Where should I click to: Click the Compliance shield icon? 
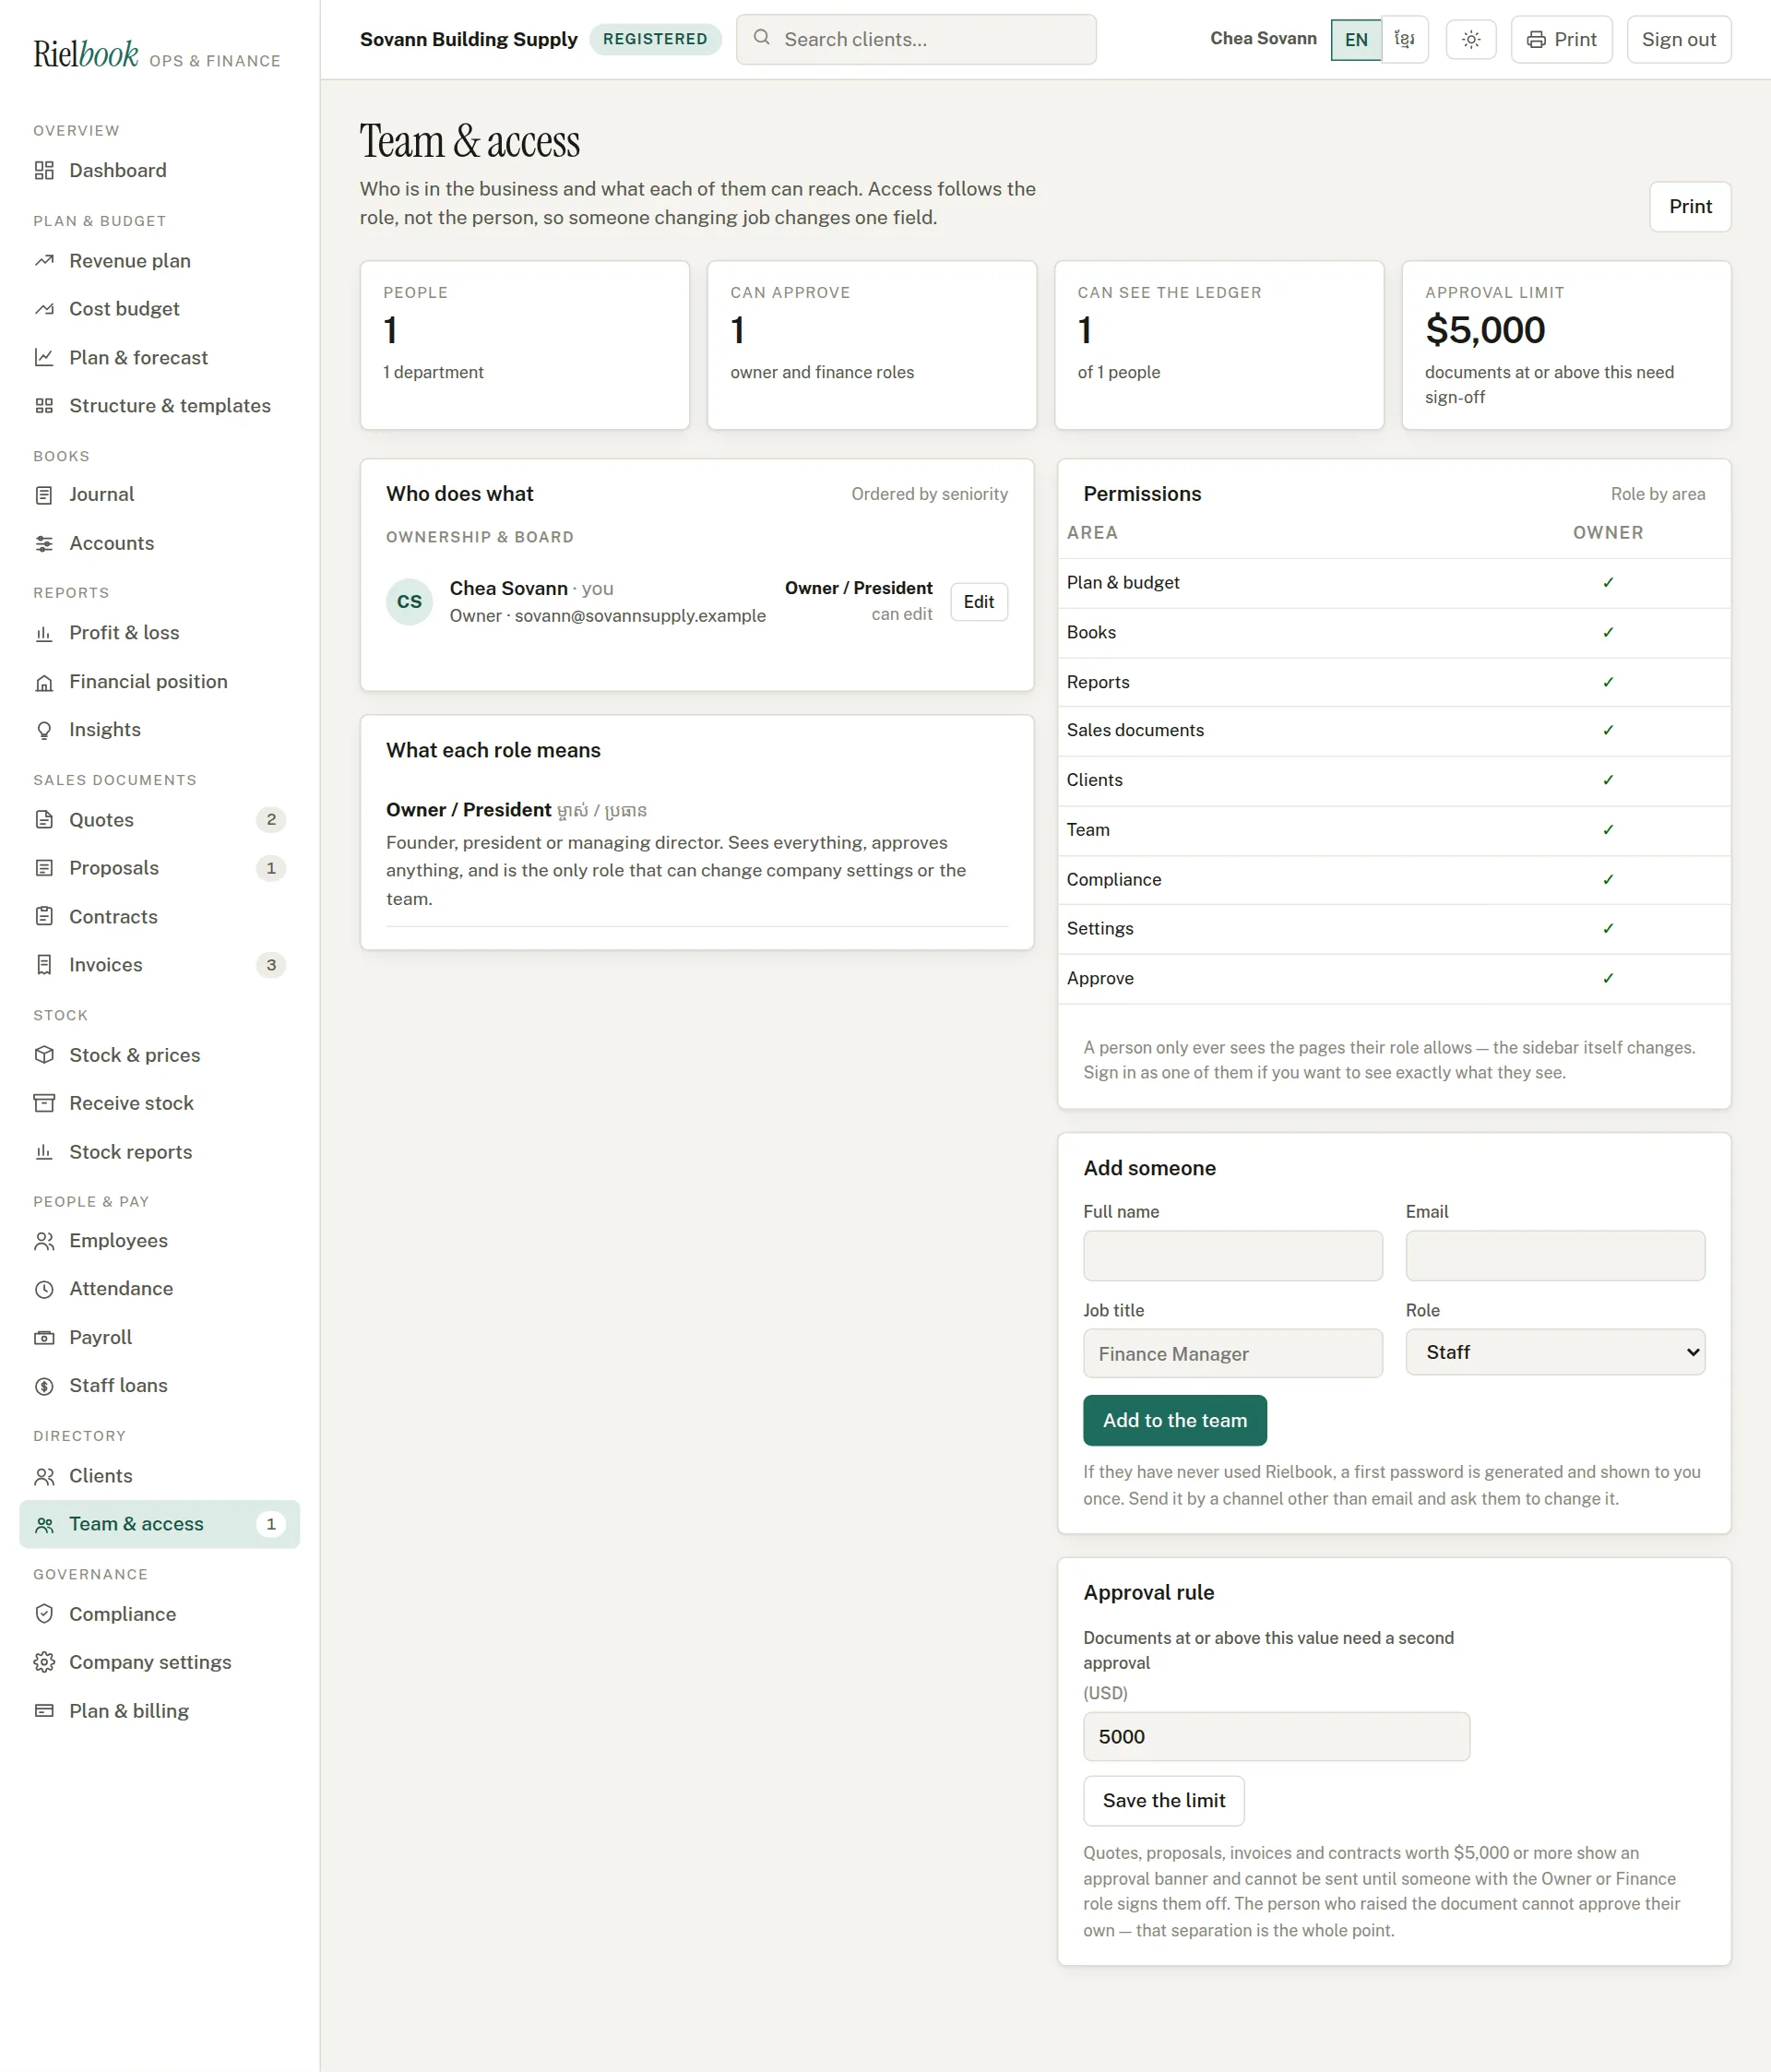[x=44, y=1614]
